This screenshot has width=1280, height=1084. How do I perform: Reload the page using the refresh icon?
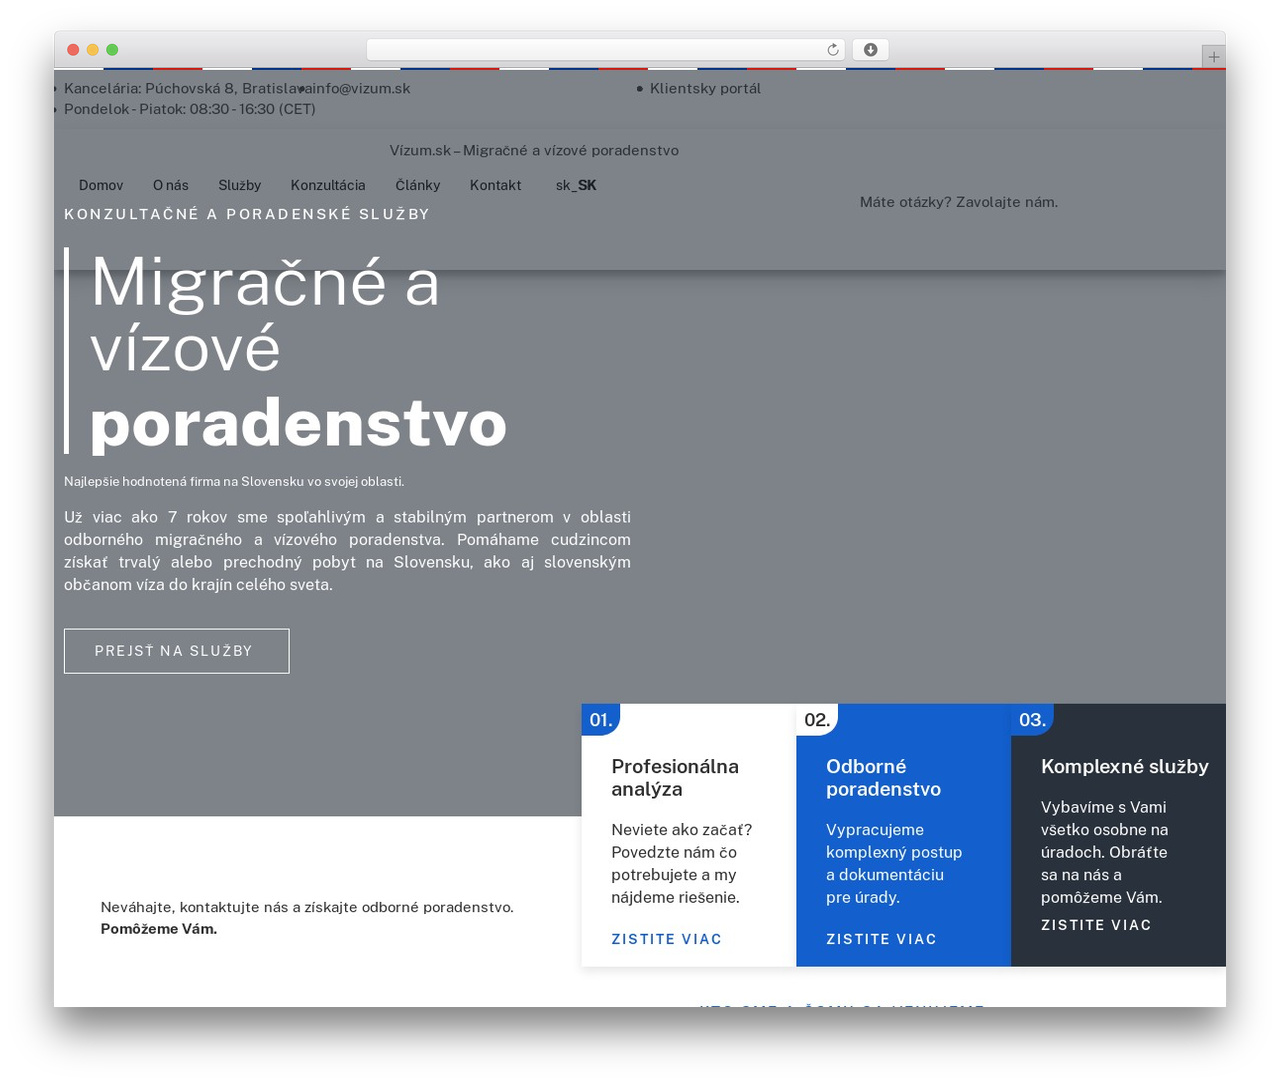832,50
